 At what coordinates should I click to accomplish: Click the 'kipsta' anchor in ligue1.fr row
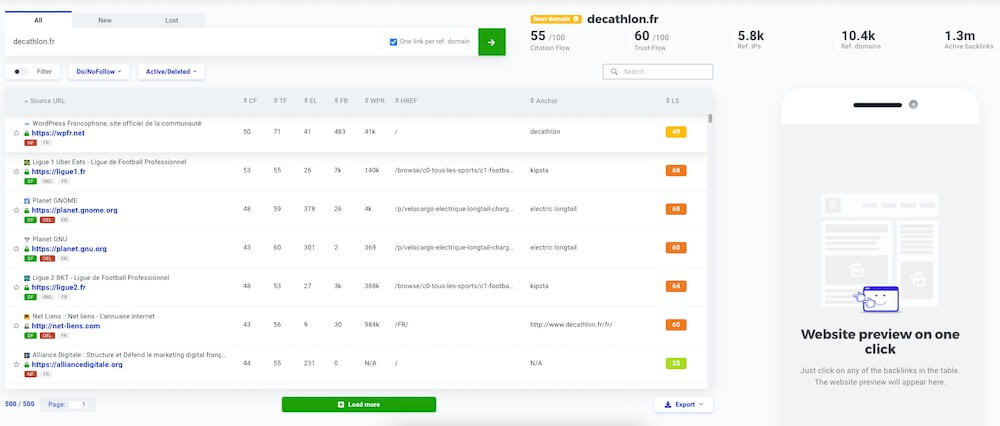point(539,170)
